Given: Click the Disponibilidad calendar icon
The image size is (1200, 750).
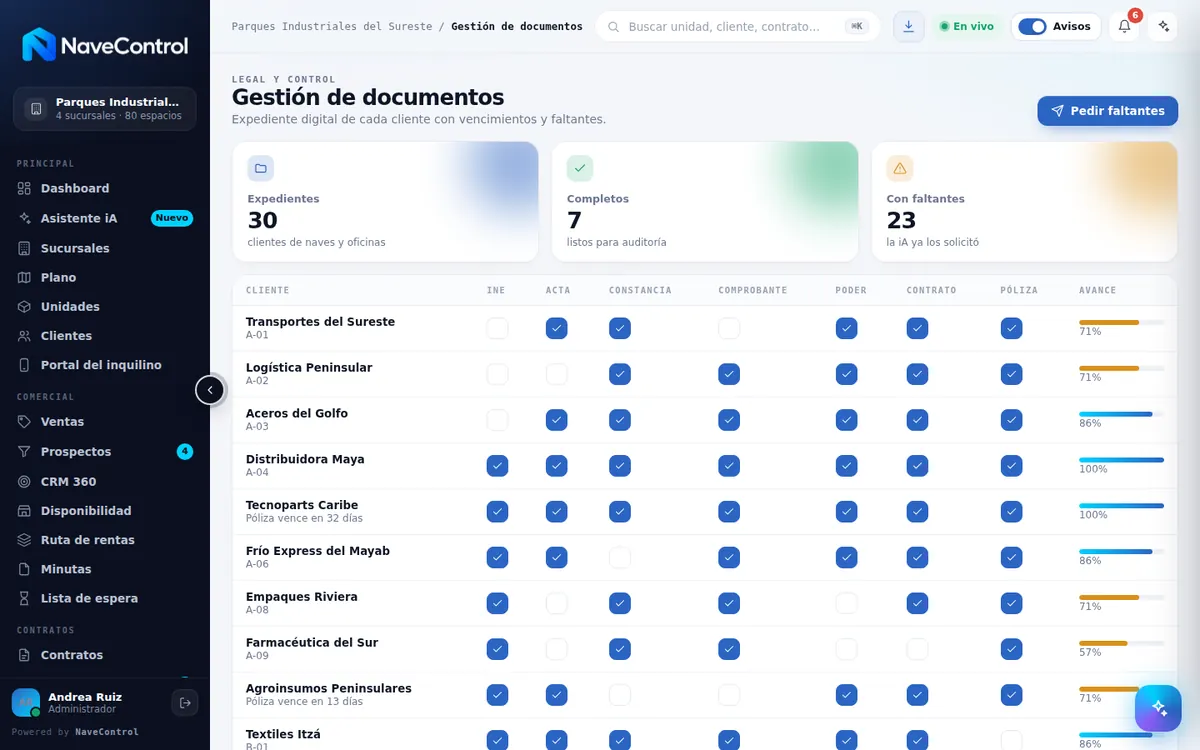Looking at the screenshot, I should [x=25, y=511].
